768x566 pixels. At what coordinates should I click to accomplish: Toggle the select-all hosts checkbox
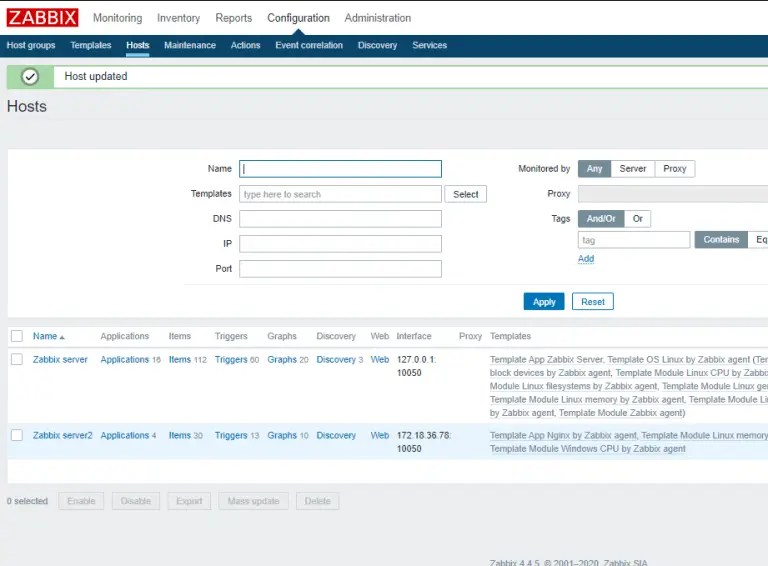tap(17, 336)
